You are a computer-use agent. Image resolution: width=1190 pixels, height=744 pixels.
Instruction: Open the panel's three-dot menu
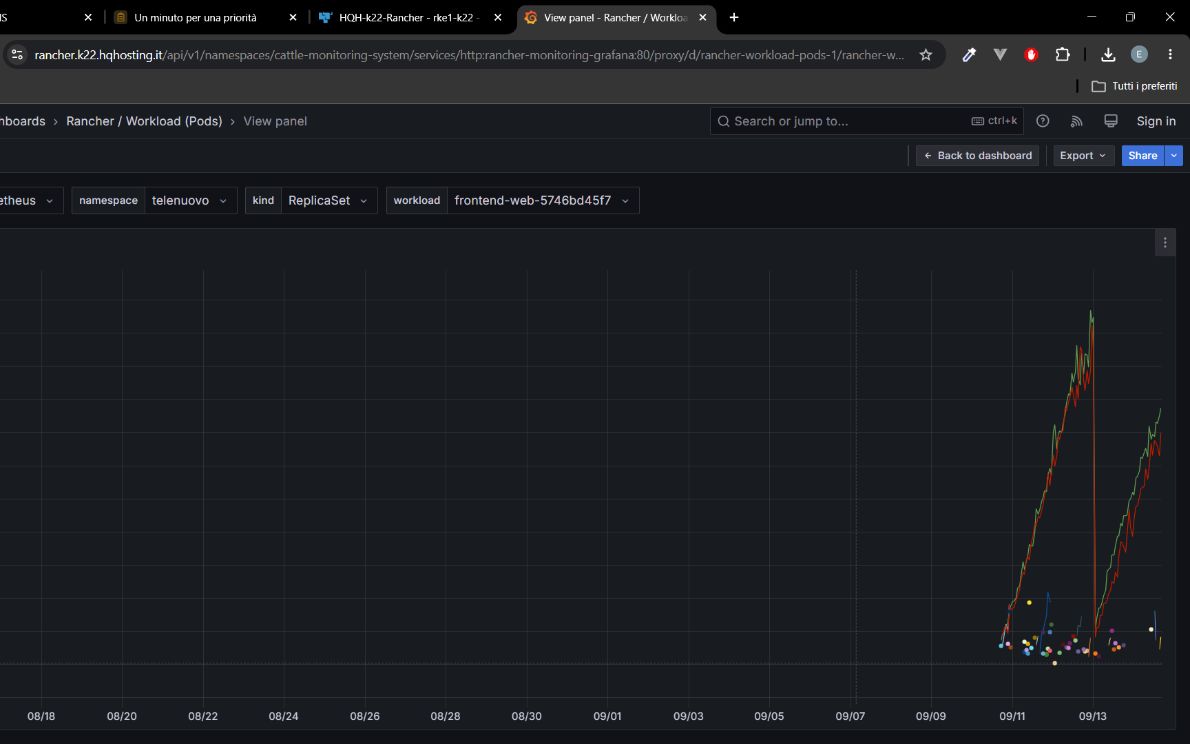[x=1165, y=243]
